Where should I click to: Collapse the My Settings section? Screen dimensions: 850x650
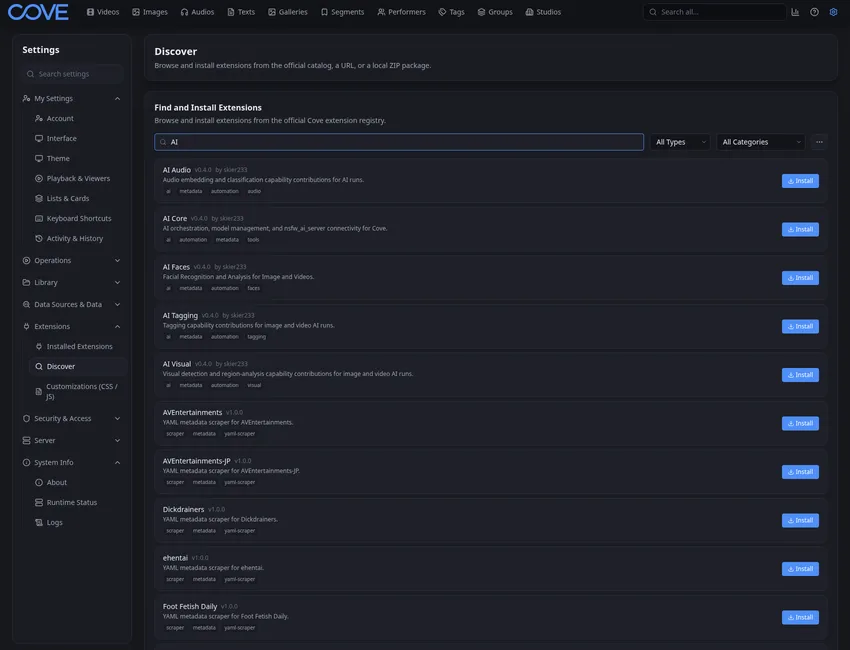(x=117, y=99)
